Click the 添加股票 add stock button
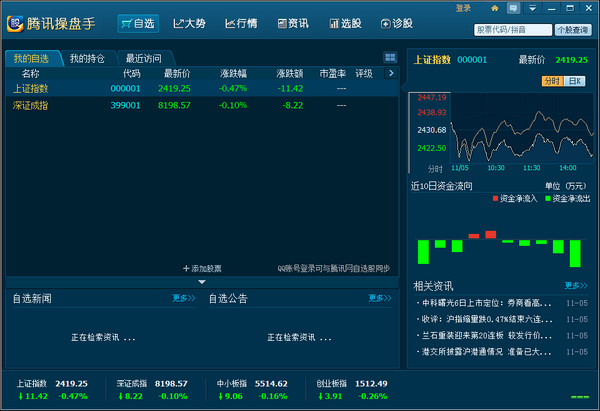This screenshot has width=600, height=411. (202, 269)
